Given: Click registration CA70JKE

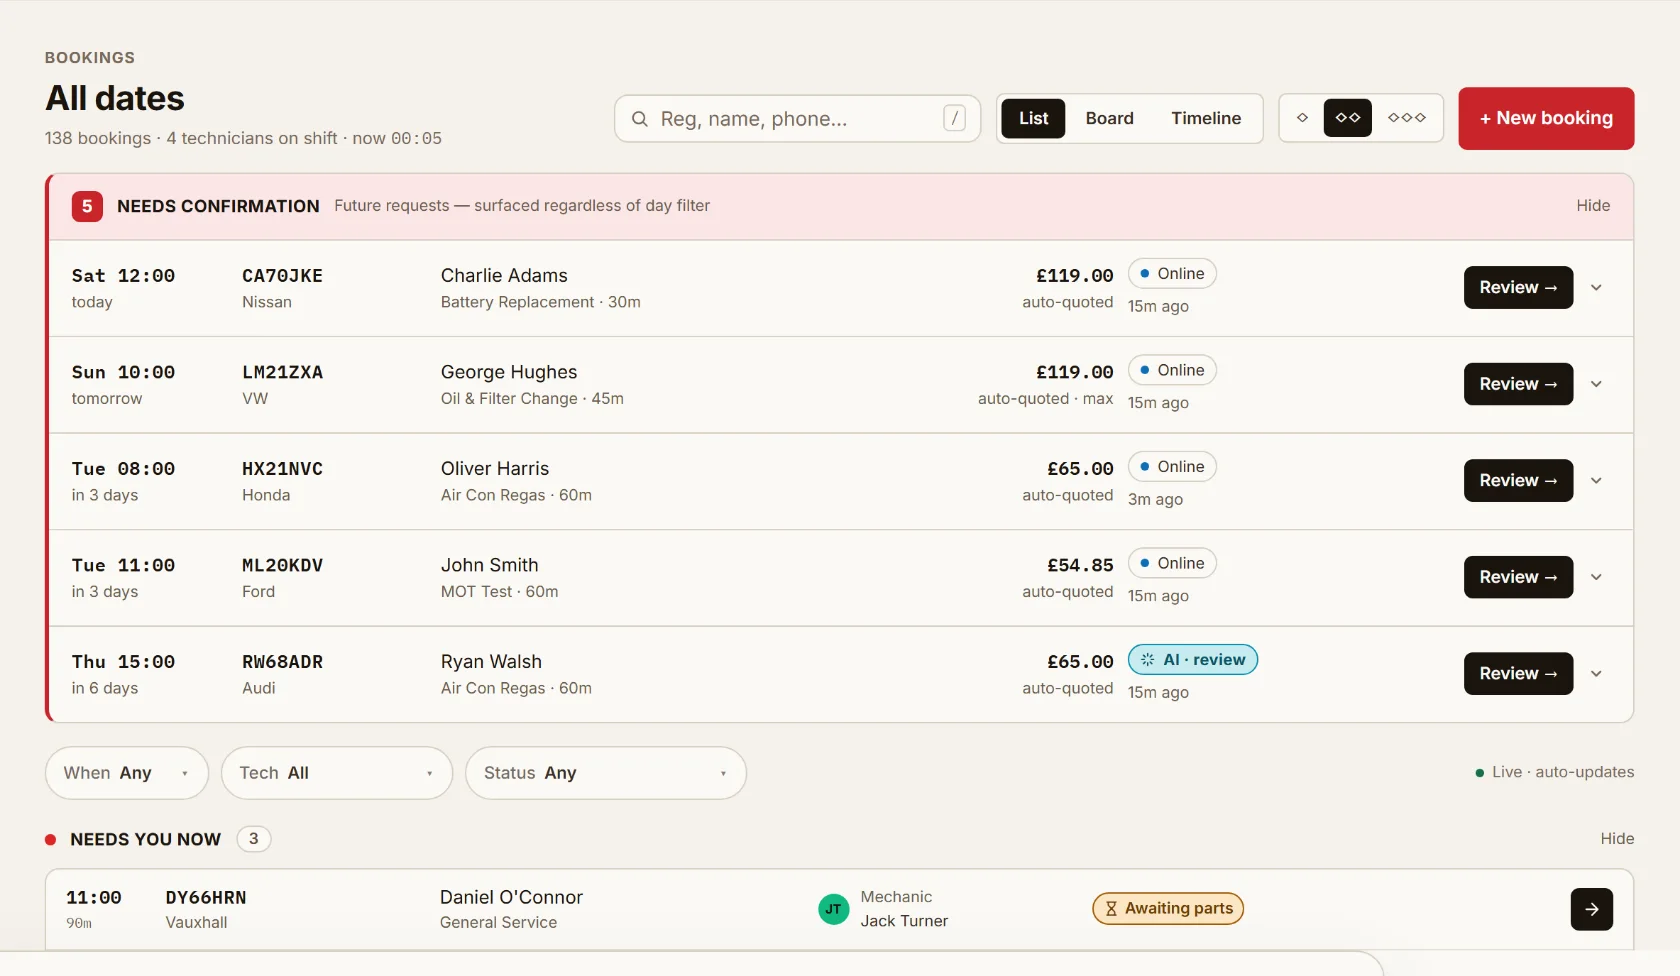Looking at the screenshot, I should [x=282, y=276].
